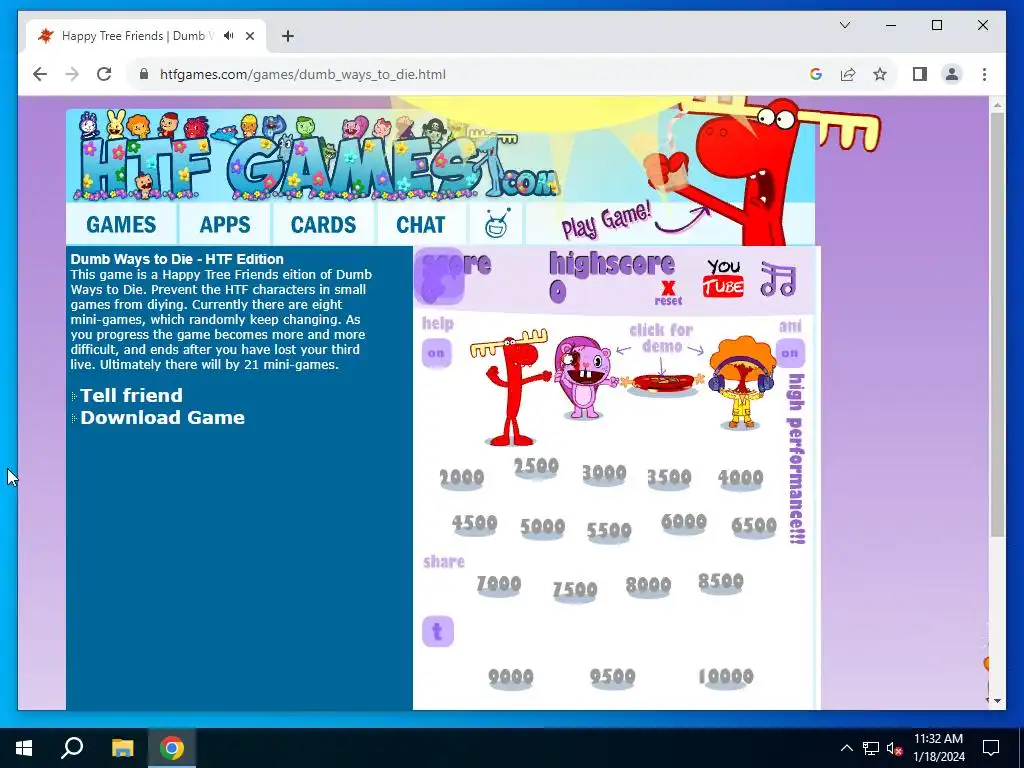The height and width of the screenshot is (768, 1024).
Task: Bookmark this page with star icon
Action: (x=880, y=74)
